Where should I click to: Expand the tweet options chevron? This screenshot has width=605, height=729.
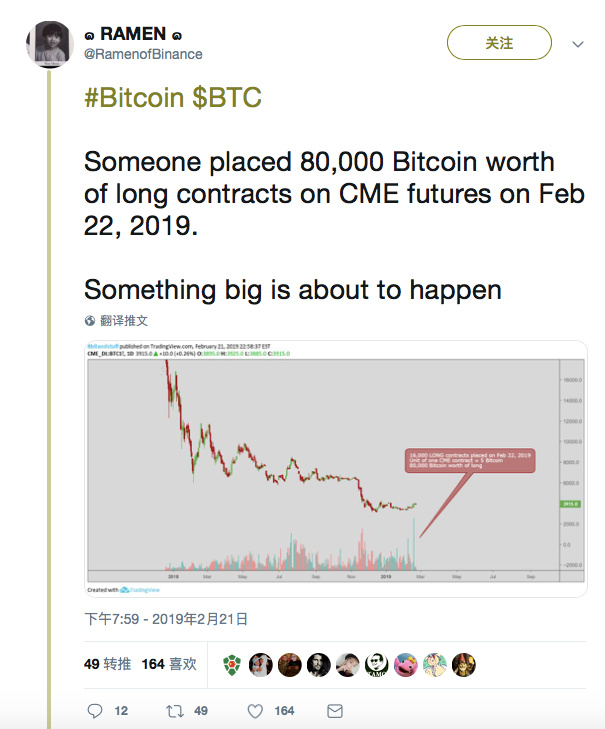coord(578,44)
